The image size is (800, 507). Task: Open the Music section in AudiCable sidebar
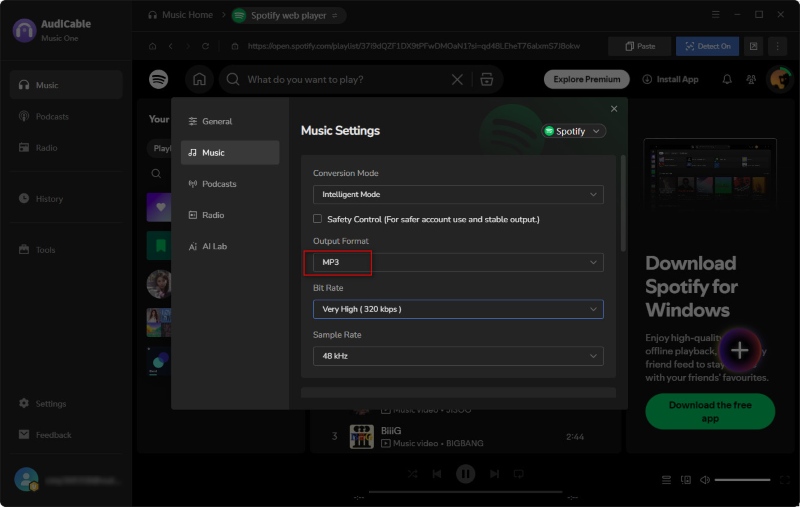point(66,85)
